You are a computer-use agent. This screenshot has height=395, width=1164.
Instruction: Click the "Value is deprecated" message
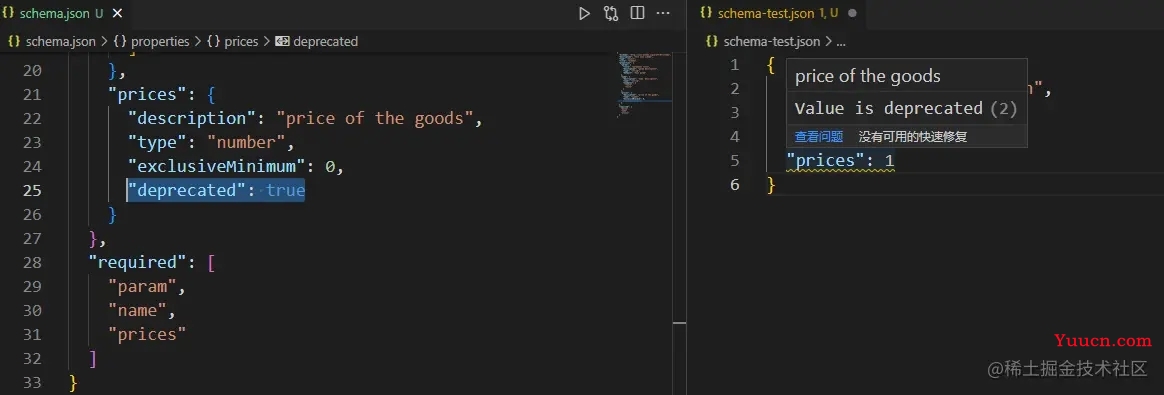(x=889, y=108)
